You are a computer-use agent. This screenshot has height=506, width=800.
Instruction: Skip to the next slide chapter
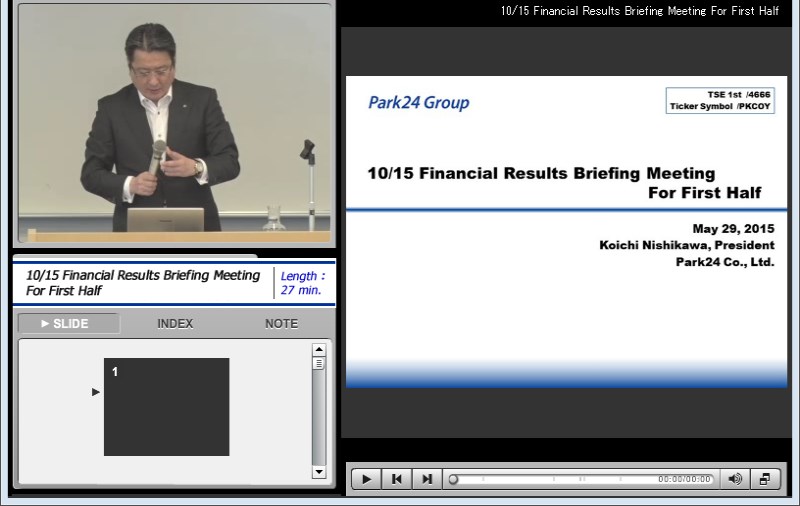427,479
